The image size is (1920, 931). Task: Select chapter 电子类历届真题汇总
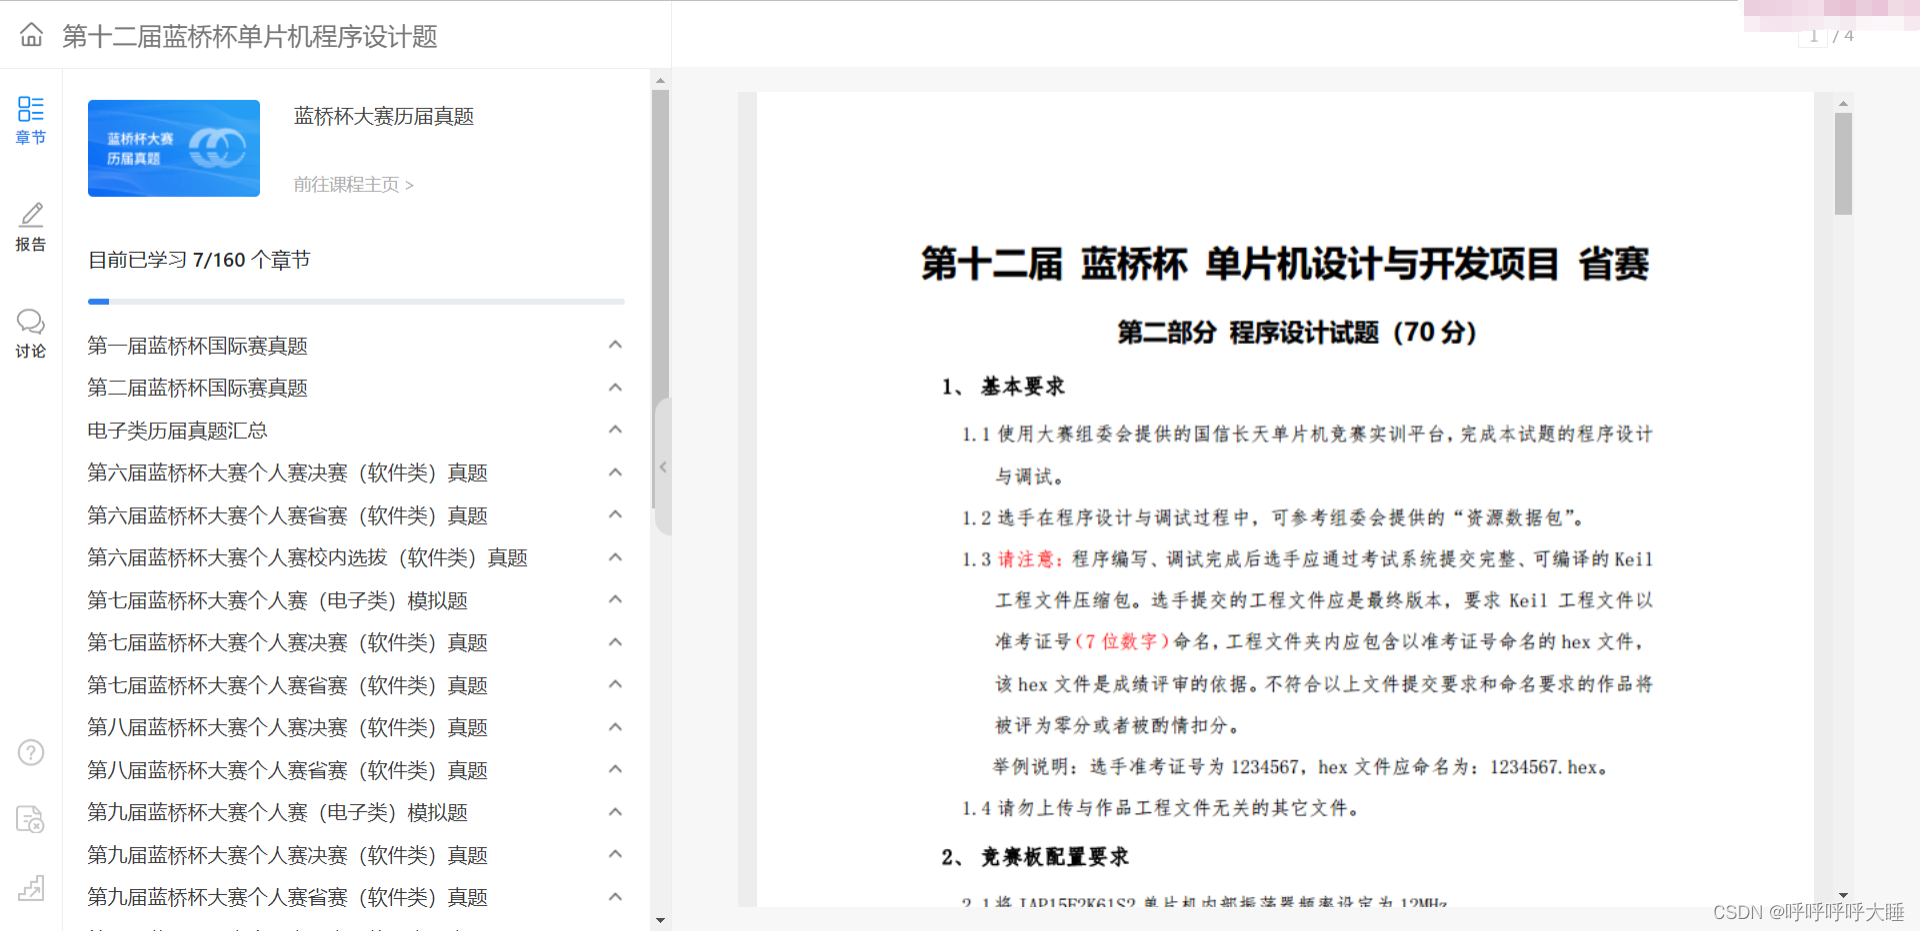coord(178,431)
